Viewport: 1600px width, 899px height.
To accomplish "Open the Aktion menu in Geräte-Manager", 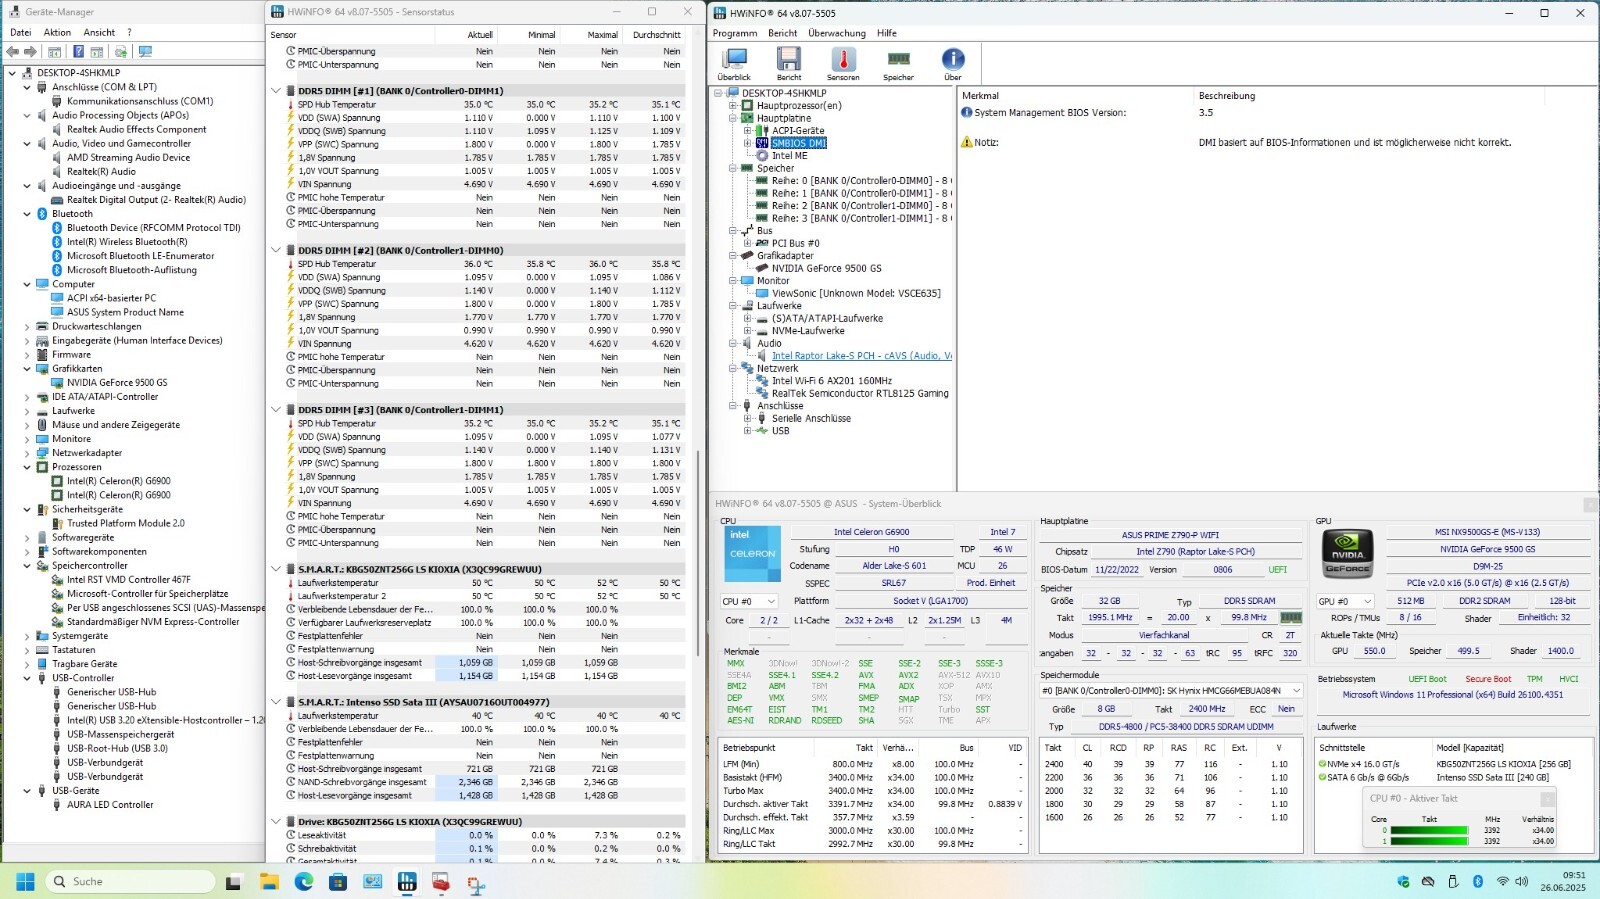I will [x=57, y=32].
